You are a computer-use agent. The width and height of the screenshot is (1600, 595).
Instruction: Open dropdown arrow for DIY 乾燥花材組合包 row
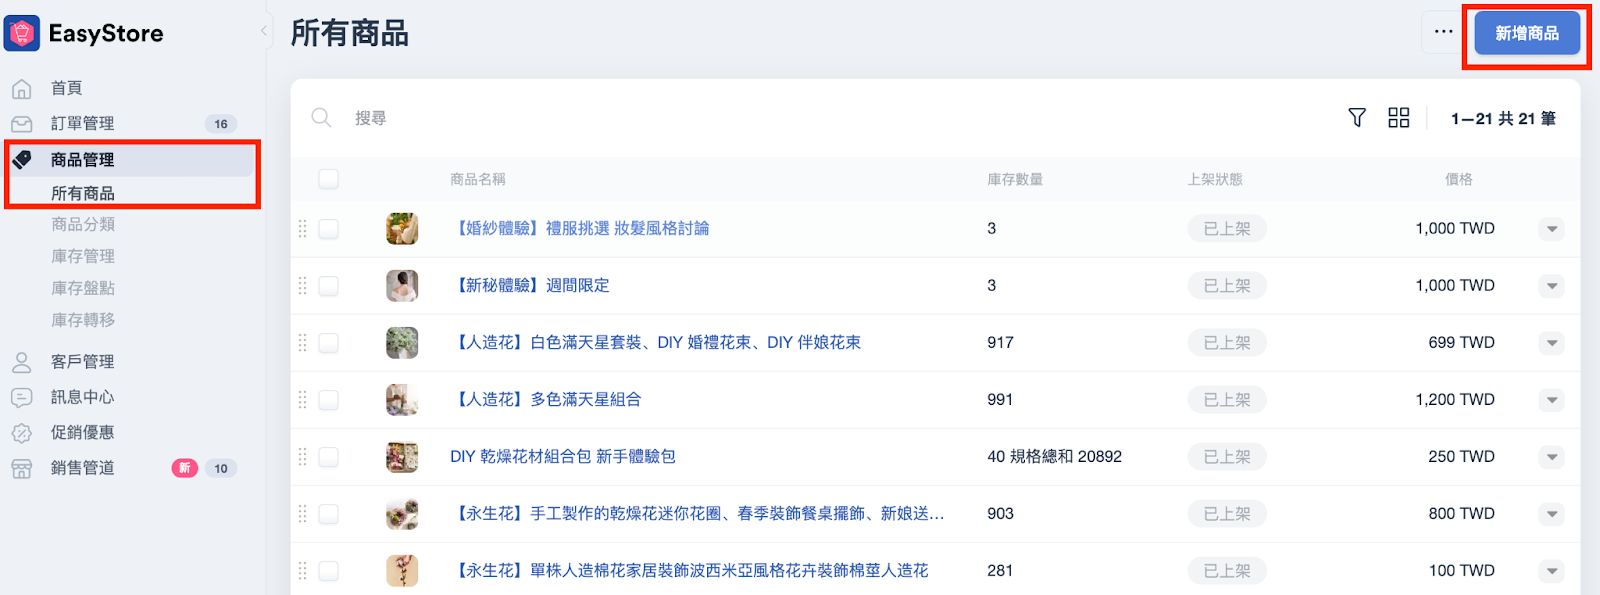1551,457
